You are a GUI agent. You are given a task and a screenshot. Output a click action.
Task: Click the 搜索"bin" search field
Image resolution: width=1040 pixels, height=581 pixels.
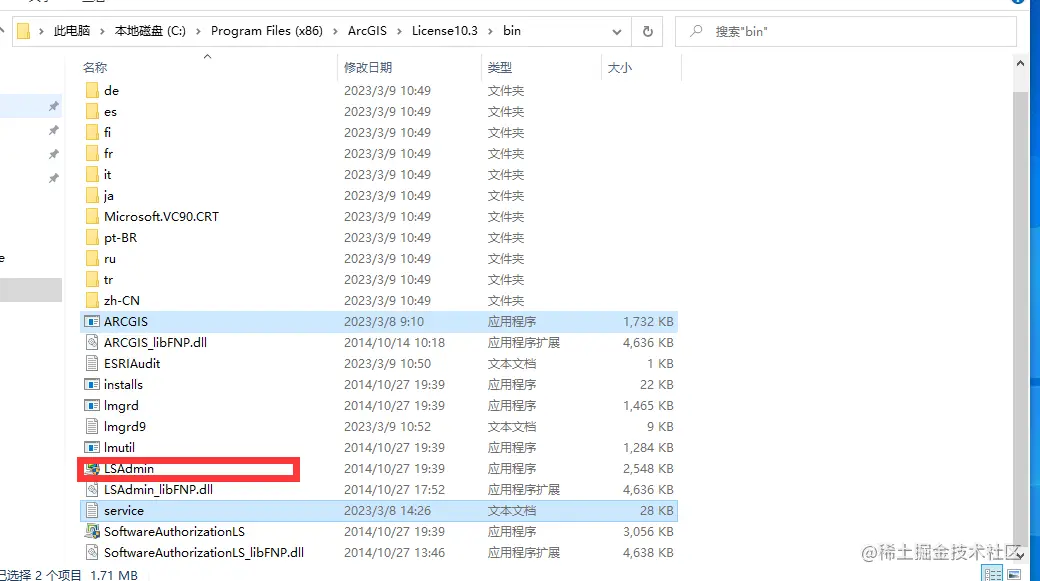(846, 31)
